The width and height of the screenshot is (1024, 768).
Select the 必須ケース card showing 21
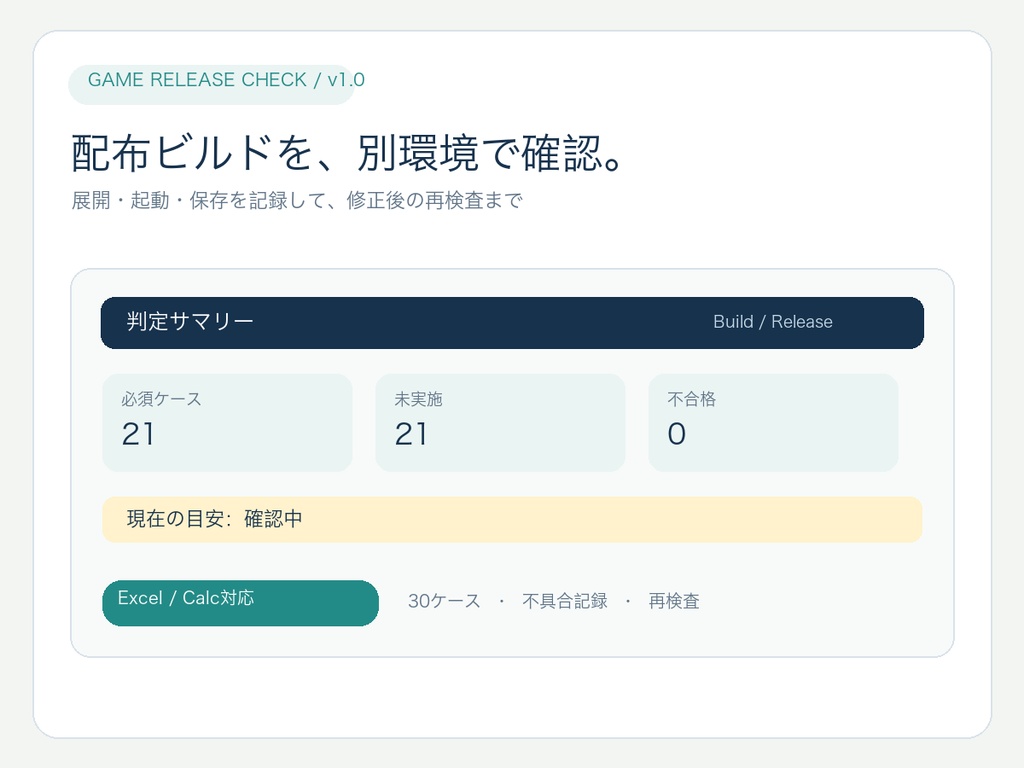pyautogui.click(x=227, y=423)
